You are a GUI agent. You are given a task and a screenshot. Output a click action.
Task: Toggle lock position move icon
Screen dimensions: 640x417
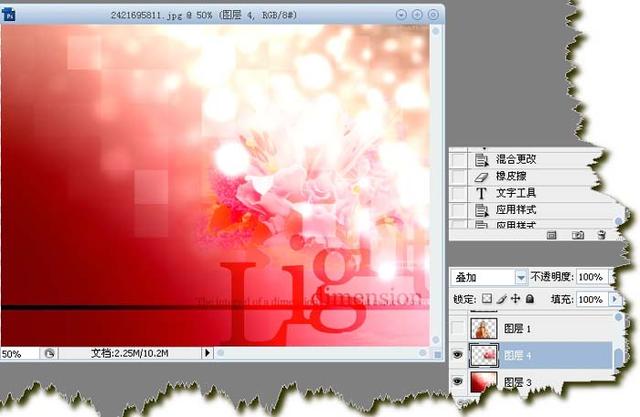coord(516,299)
